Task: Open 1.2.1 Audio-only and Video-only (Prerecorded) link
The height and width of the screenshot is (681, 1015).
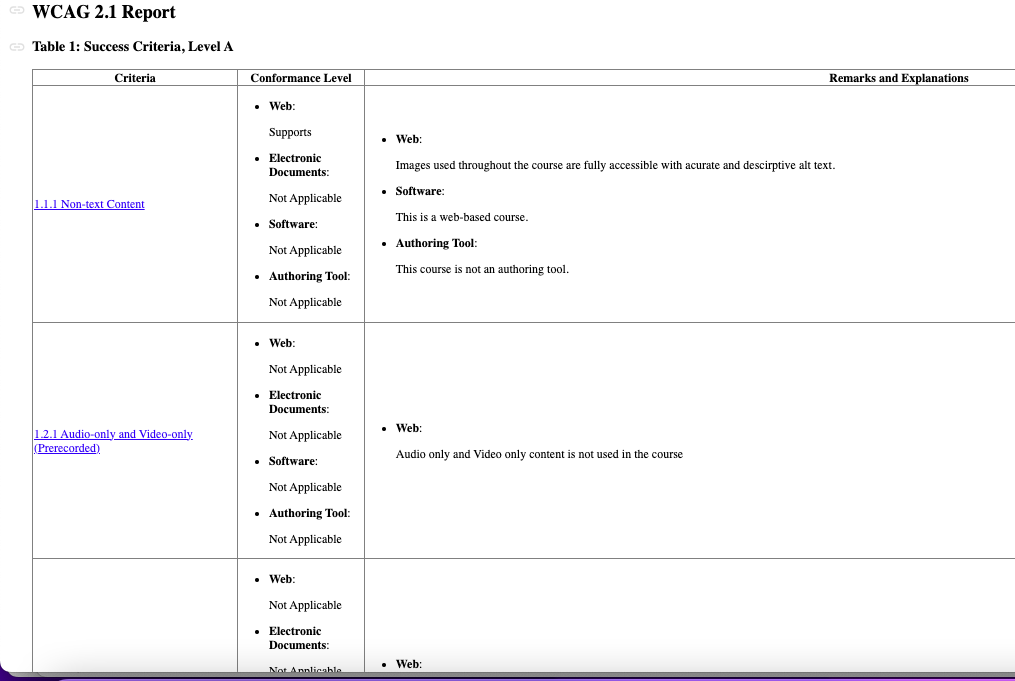Action: coord(113,441)
